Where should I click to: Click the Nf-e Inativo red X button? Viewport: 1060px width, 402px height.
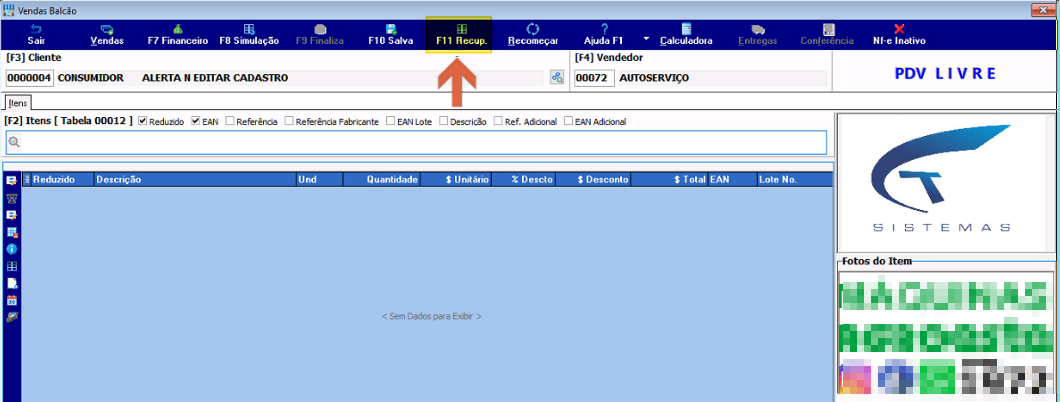(898, 35)
